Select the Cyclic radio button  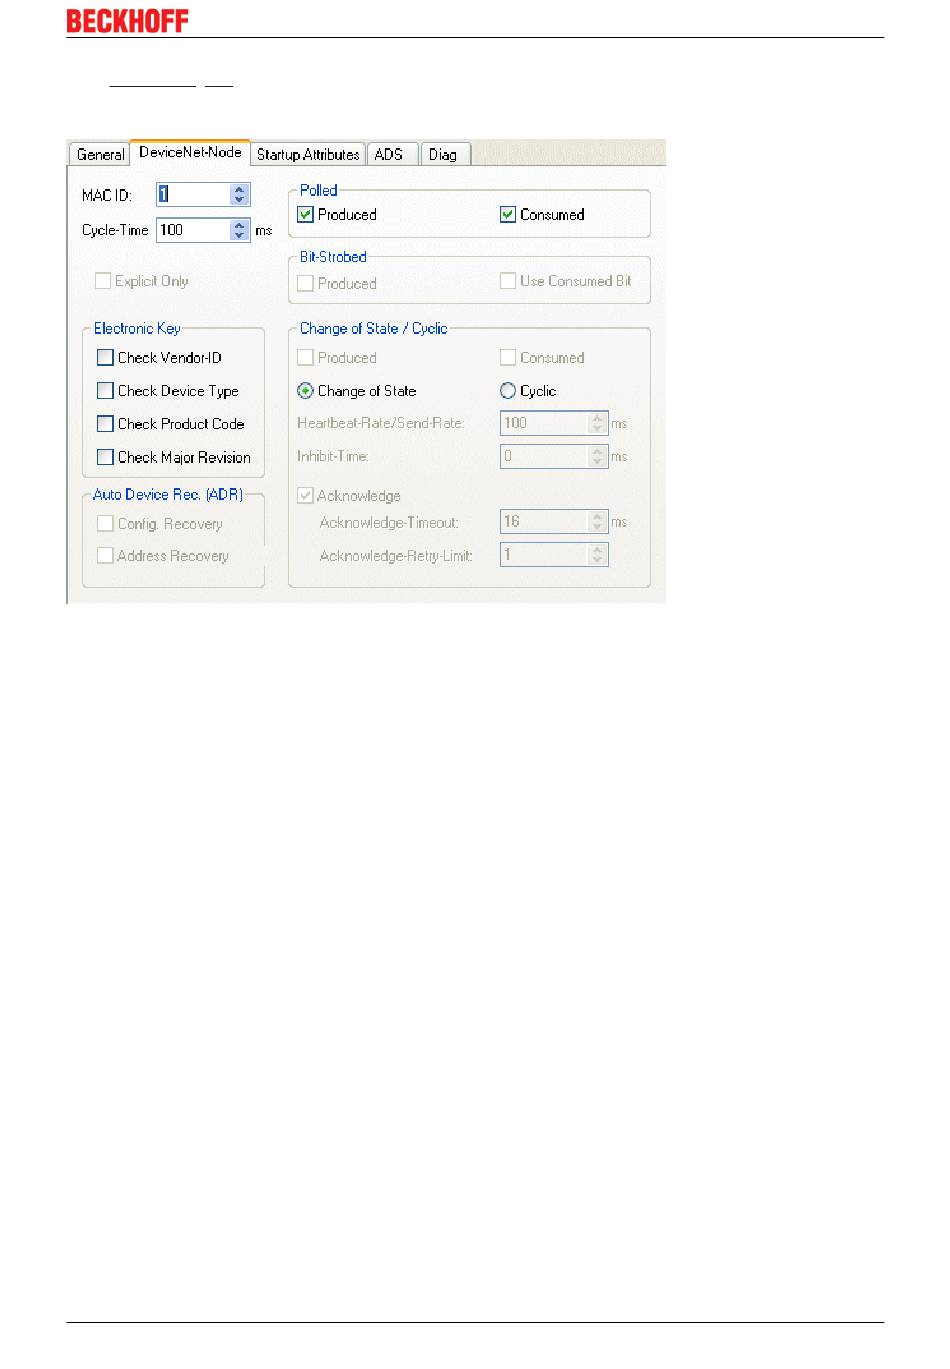[x=508, y=391]
